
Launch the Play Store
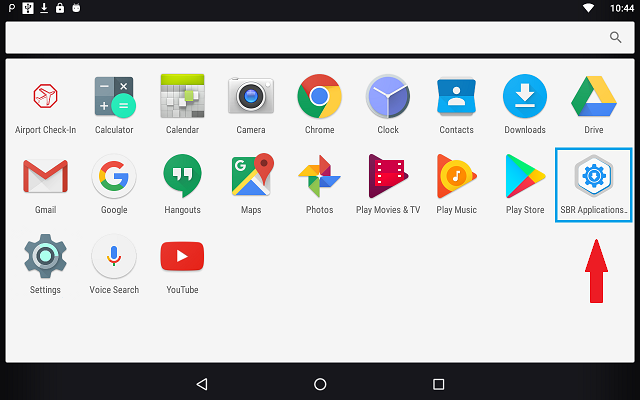coord(525,177)
